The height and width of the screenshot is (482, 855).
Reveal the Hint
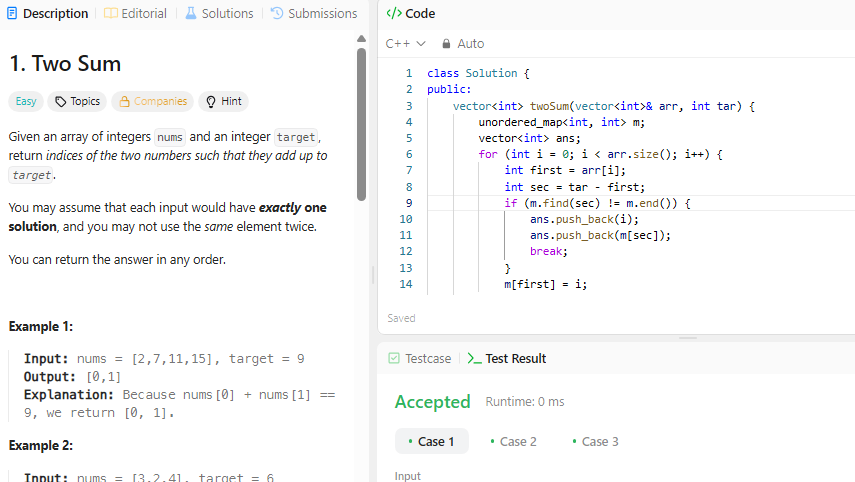[x=224, y=101]
